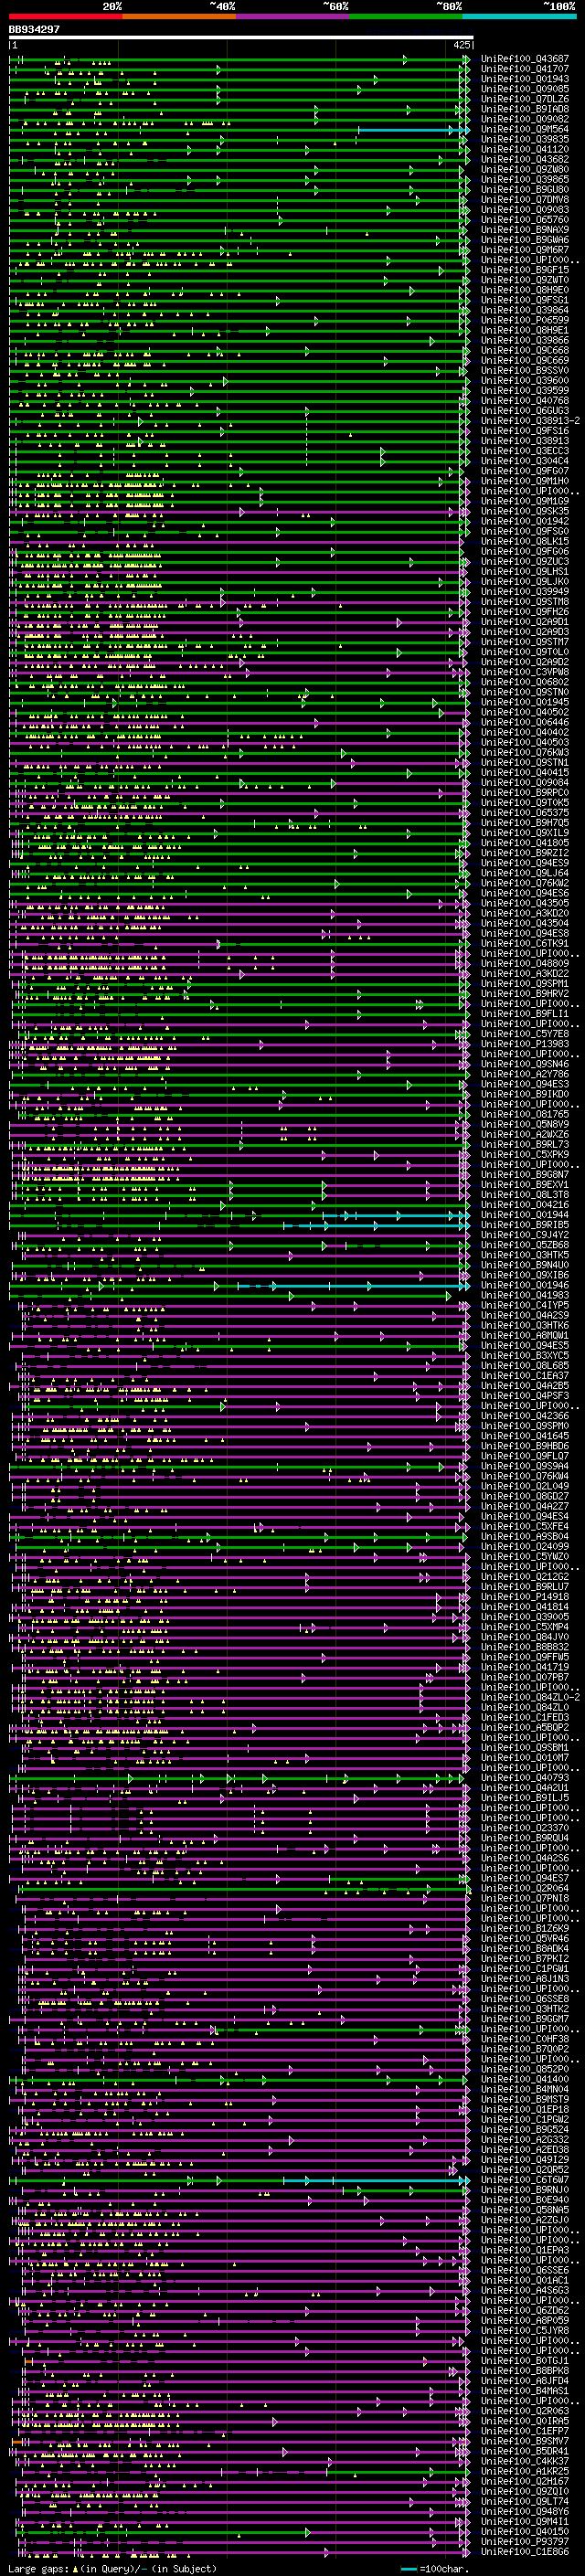Select label UniRef100_Q76KW3
Image resolution: width=585 pixels, height=2576 pixels.
pos(525,752)
